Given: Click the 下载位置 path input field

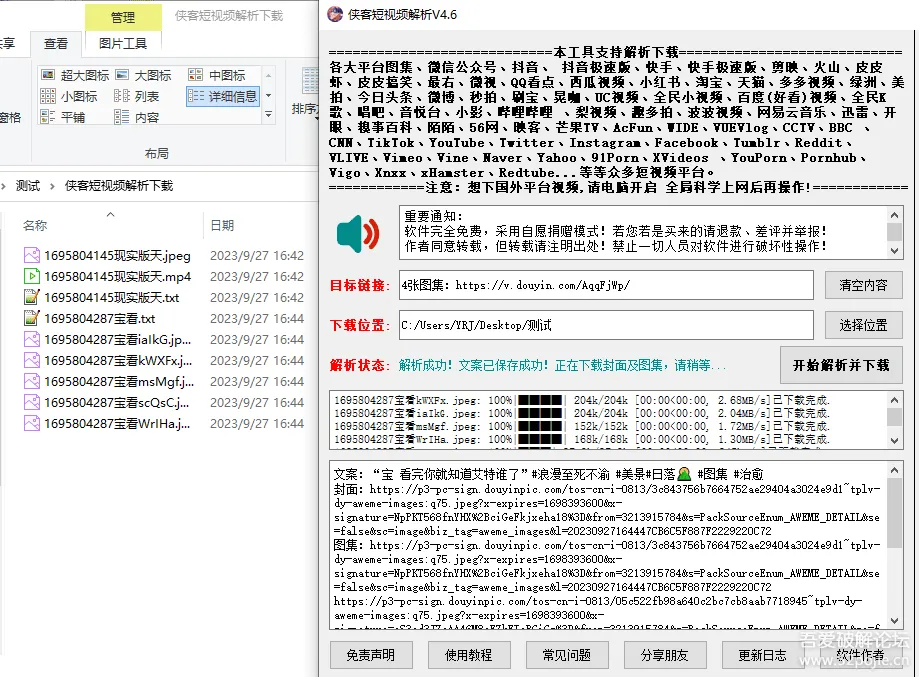Looking at the screenshot, I should tap(606, 325).
